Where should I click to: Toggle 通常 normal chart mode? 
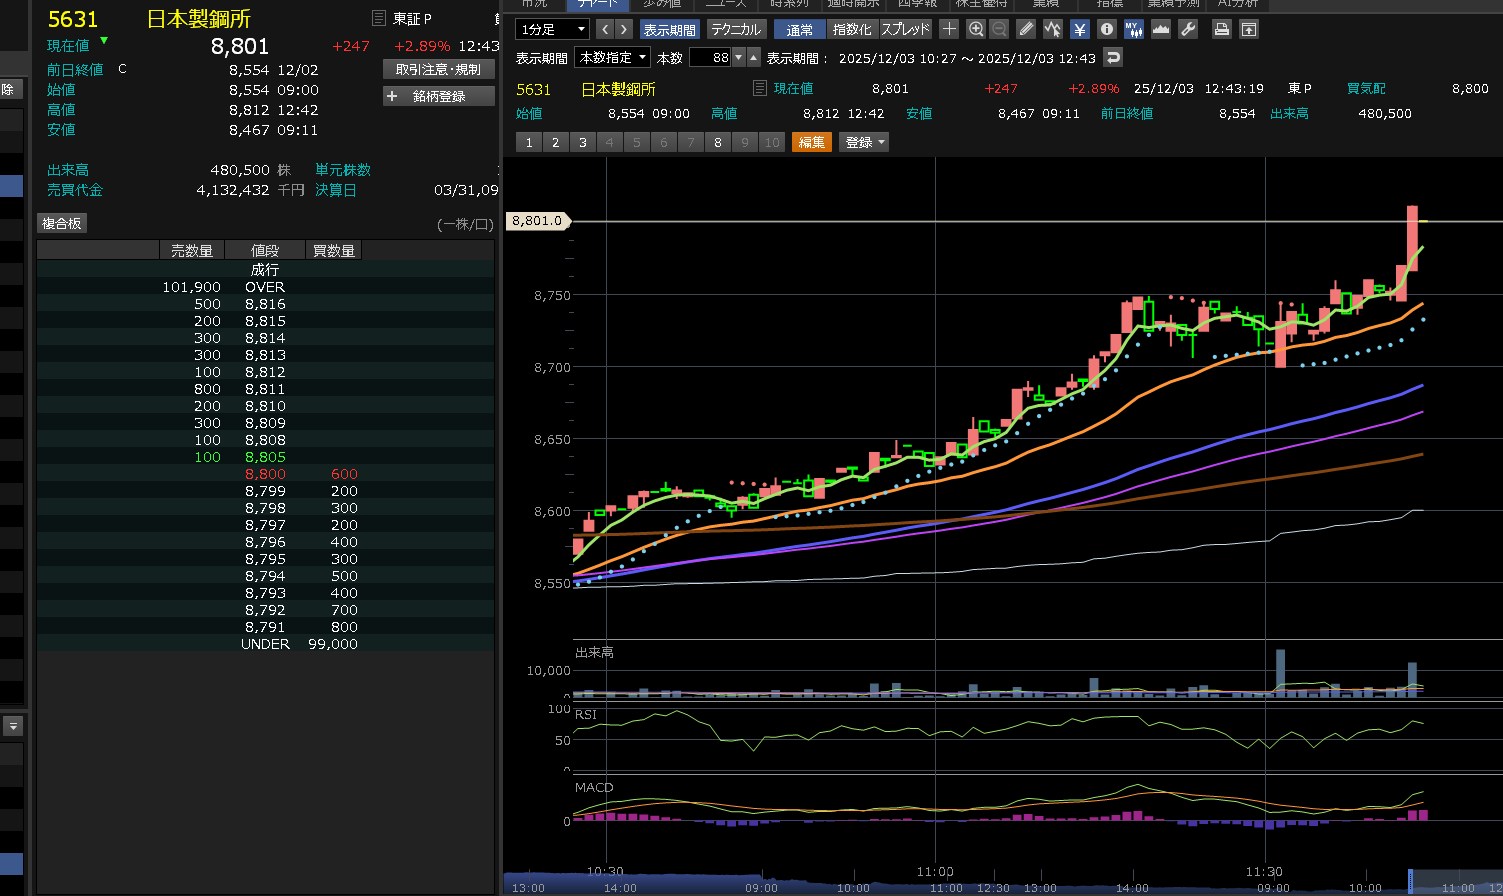point(799,30)
